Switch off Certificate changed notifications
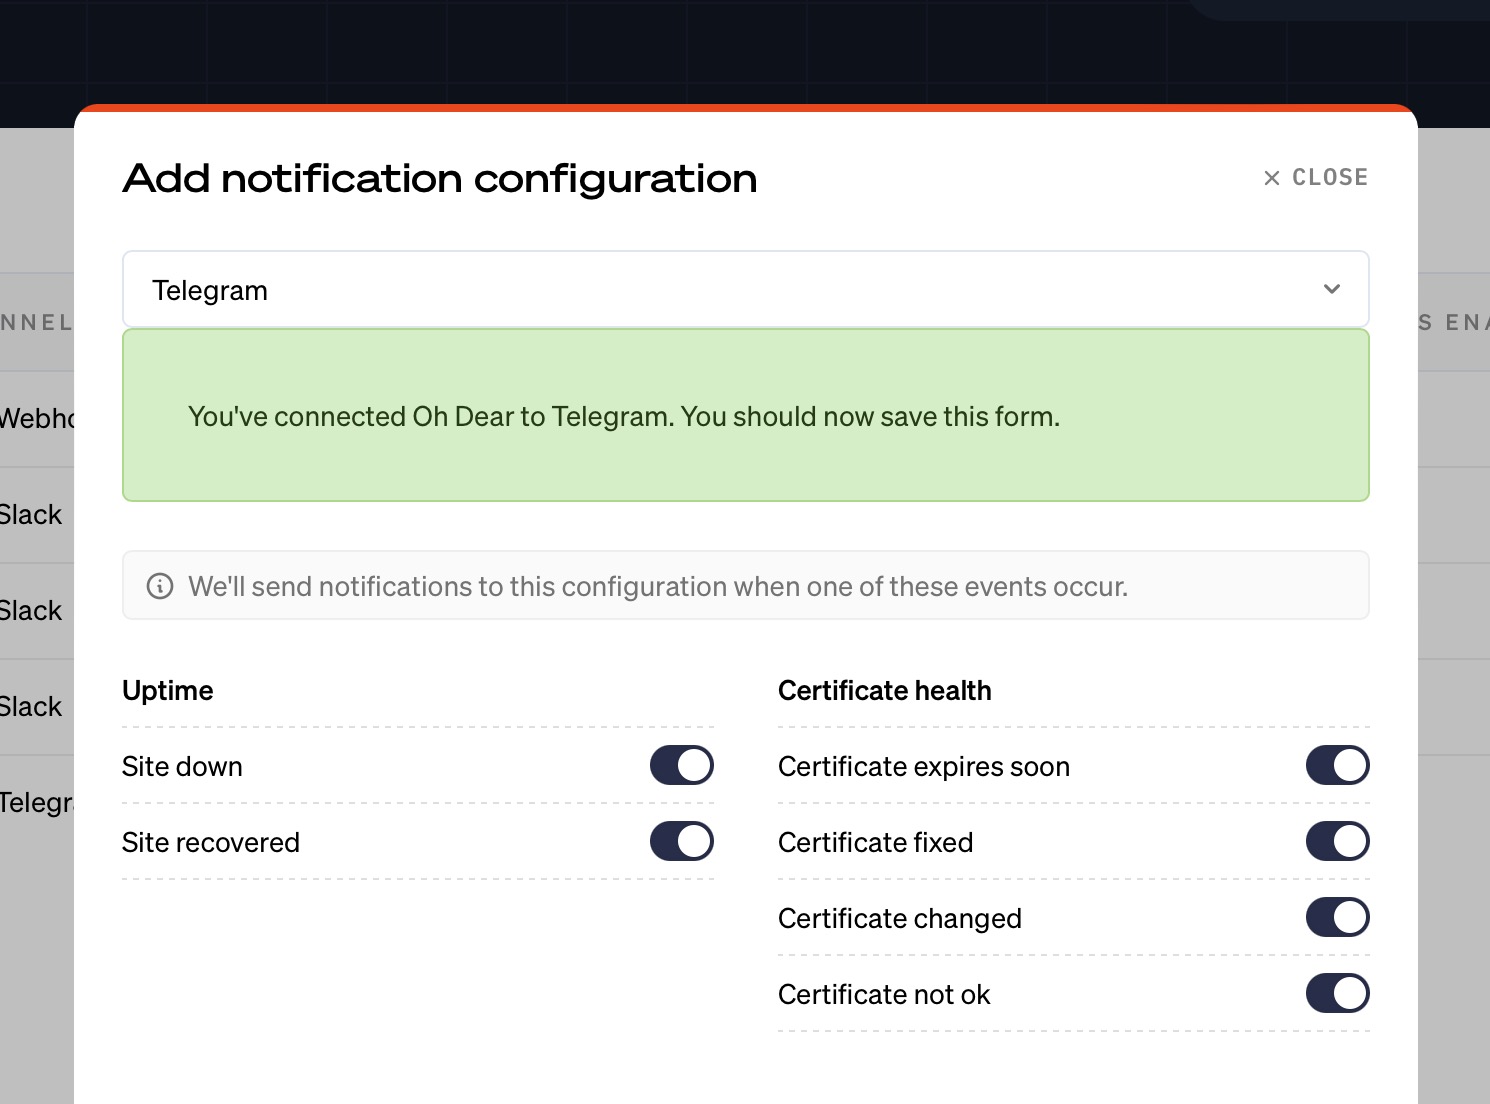Screen dimensions: 1490x1104 click(1337, 918)
